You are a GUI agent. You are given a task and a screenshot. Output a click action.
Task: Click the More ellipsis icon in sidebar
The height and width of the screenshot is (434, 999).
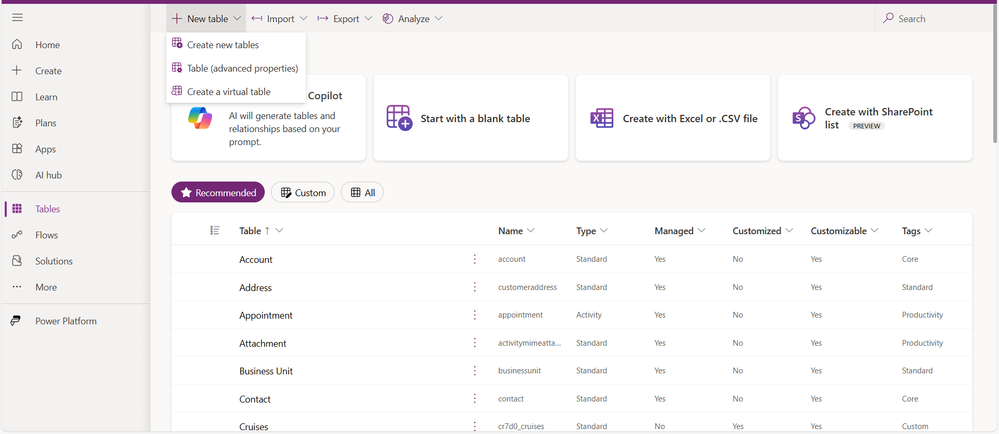(17, 287)
